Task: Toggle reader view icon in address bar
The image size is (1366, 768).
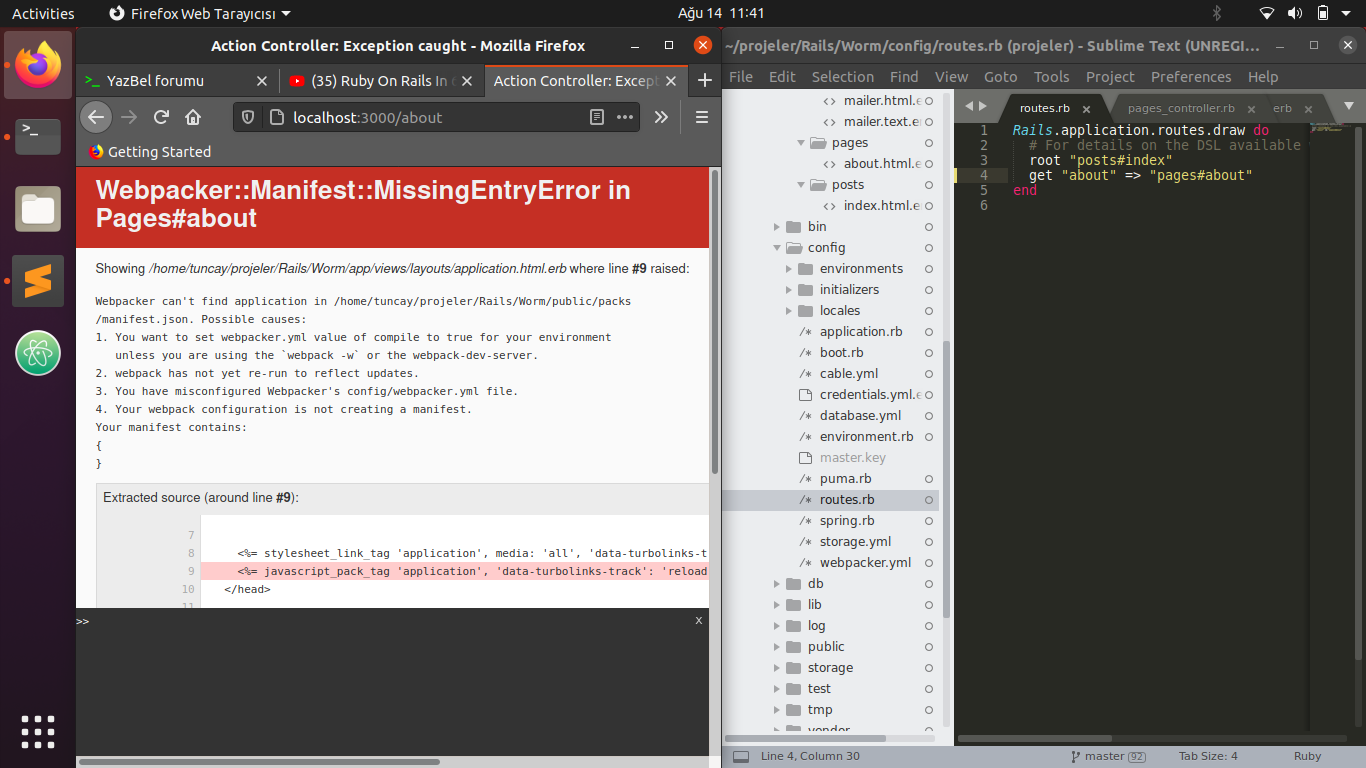Action: click(x=597, y=117)
